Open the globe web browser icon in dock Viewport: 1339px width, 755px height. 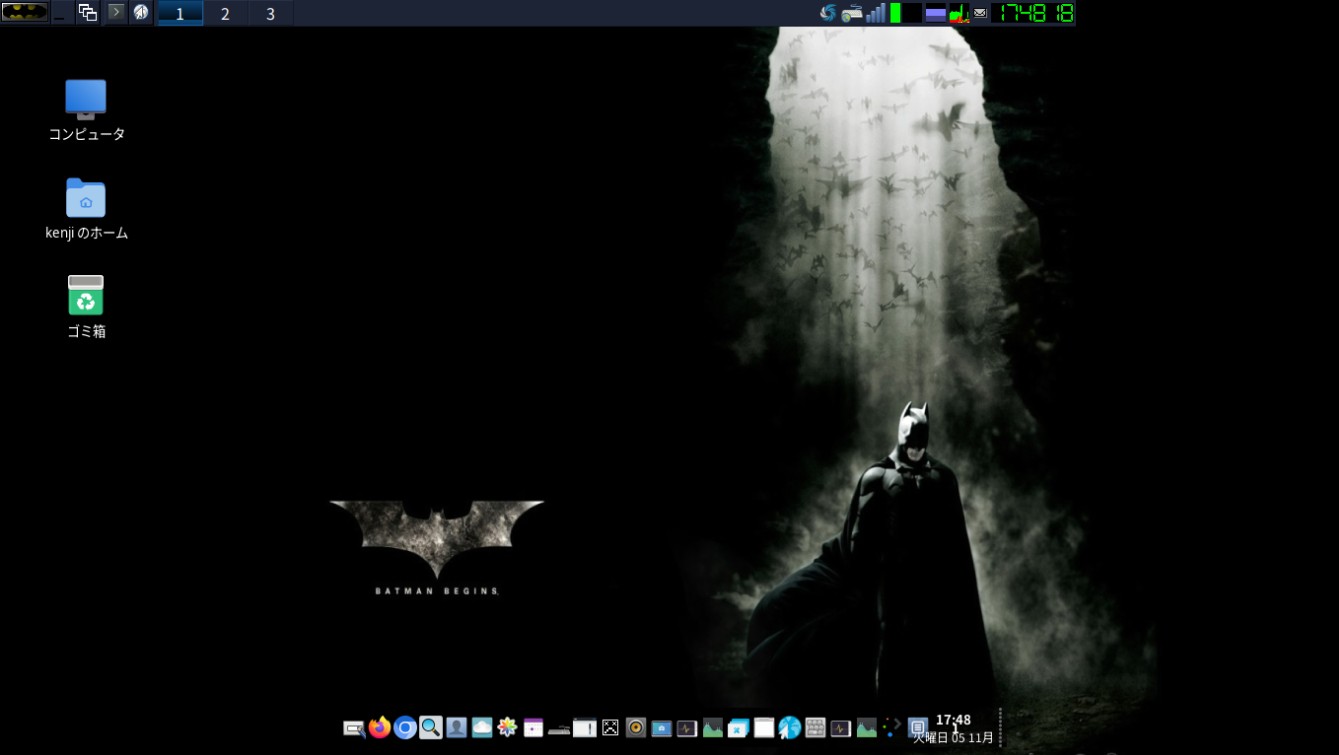pos(788,728)
